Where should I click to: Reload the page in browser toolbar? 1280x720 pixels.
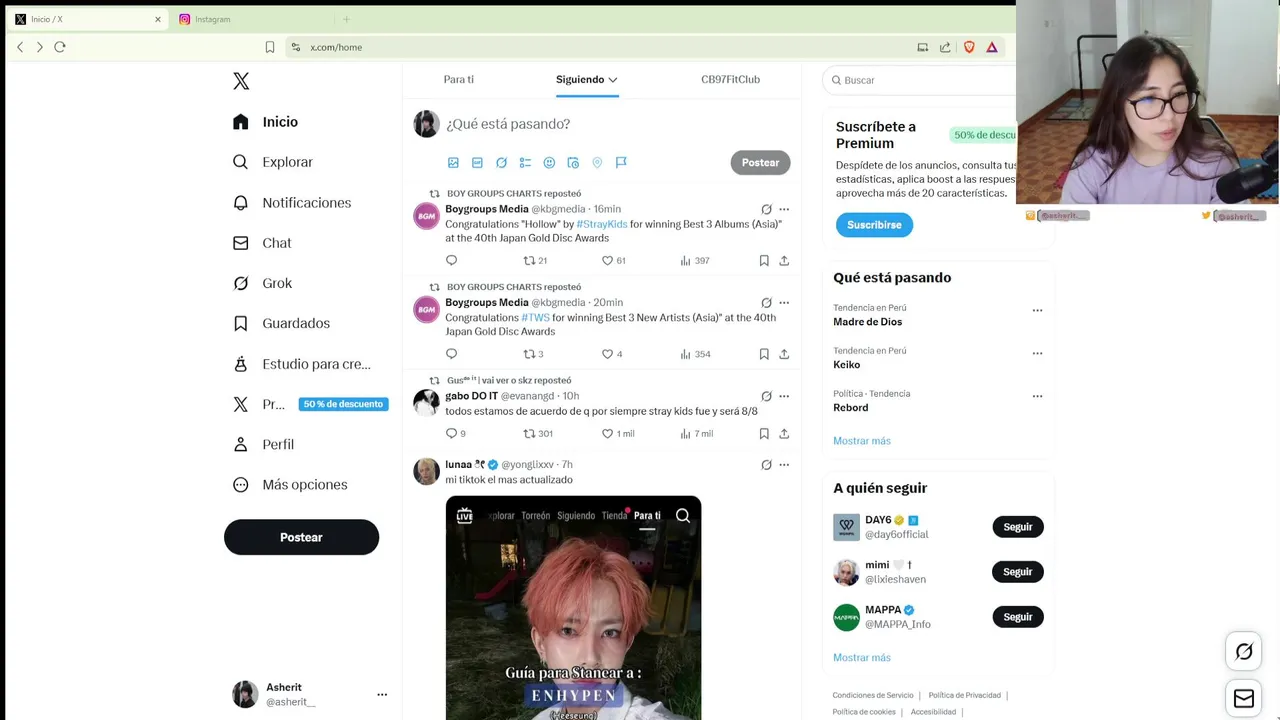60,47
